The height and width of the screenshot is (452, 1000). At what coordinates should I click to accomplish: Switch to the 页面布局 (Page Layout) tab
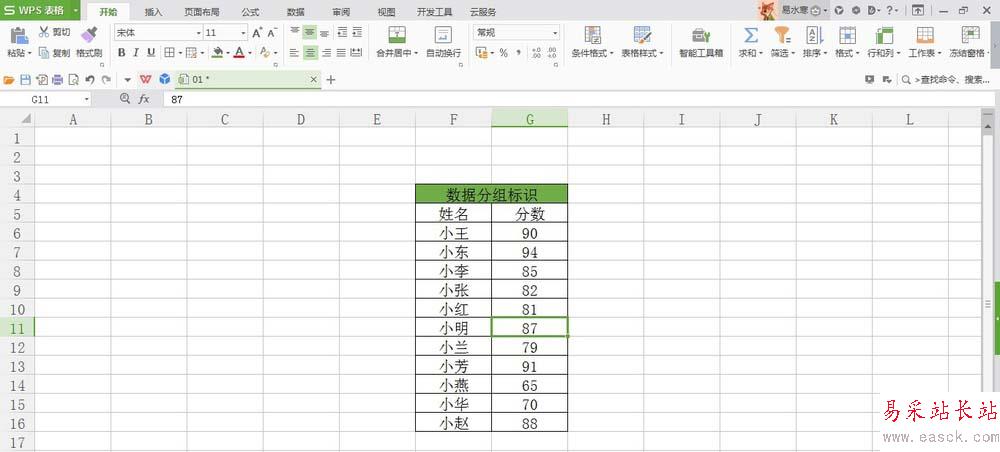click(x=200, y=12)
